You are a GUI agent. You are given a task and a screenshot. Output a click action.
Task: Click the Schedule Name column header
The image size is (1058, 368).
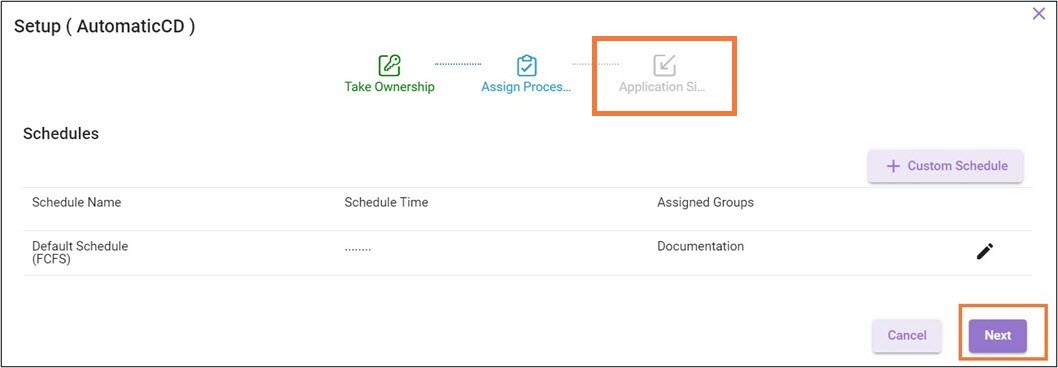pyautogui.click(x=76, y=202)
